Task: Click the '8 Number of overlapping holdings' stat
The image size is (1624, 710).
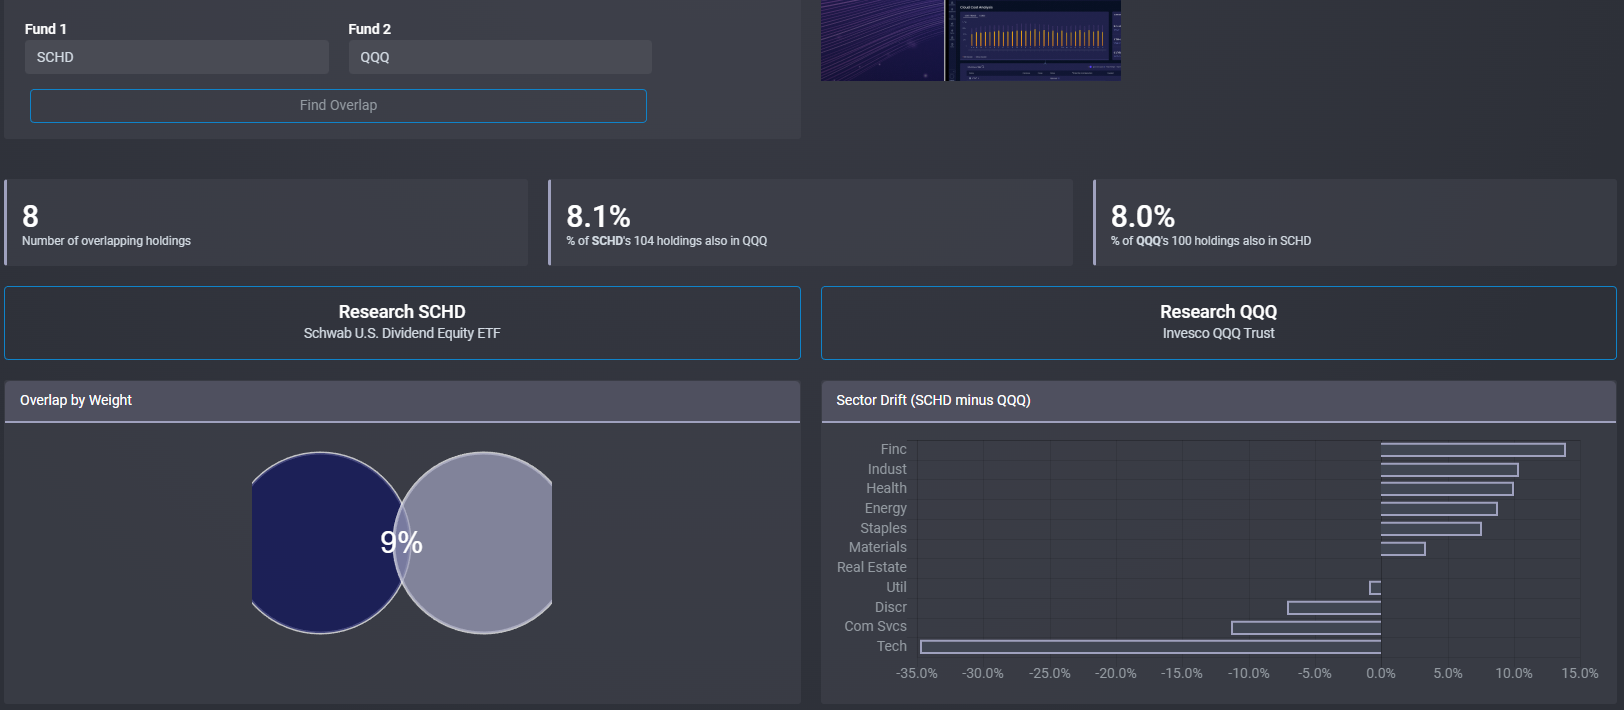Action: [x=266, y=223]
